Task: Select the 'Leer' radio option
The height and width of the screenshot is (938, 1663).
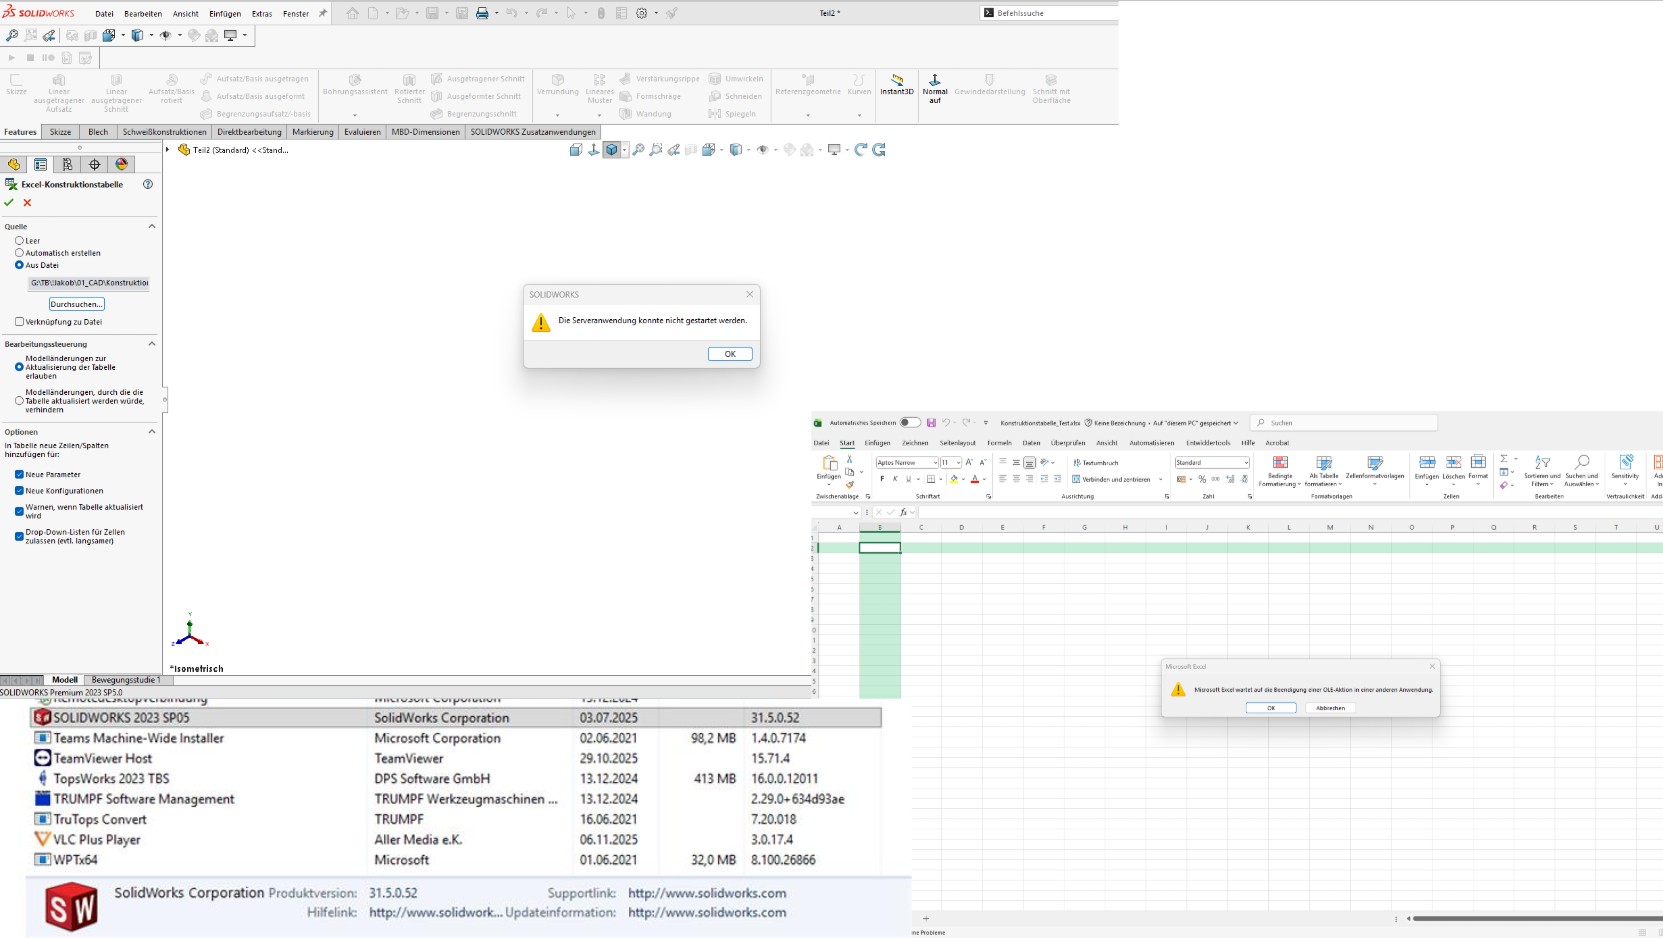Action: 19,241
